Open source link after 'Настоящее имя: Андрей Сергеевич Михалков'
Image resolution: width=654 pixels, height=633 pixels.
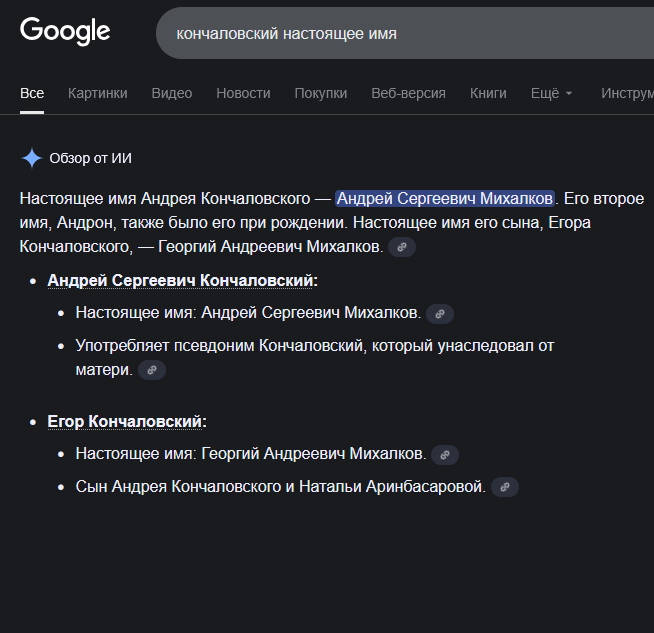click(x=440, y=314)
